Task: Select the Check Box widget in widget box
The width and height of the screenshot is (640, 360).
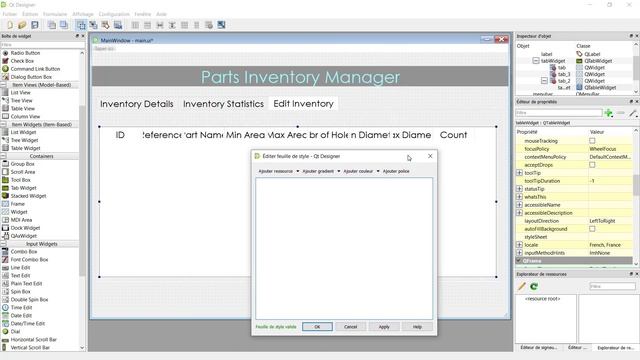Action: click(x=22, y=61)
